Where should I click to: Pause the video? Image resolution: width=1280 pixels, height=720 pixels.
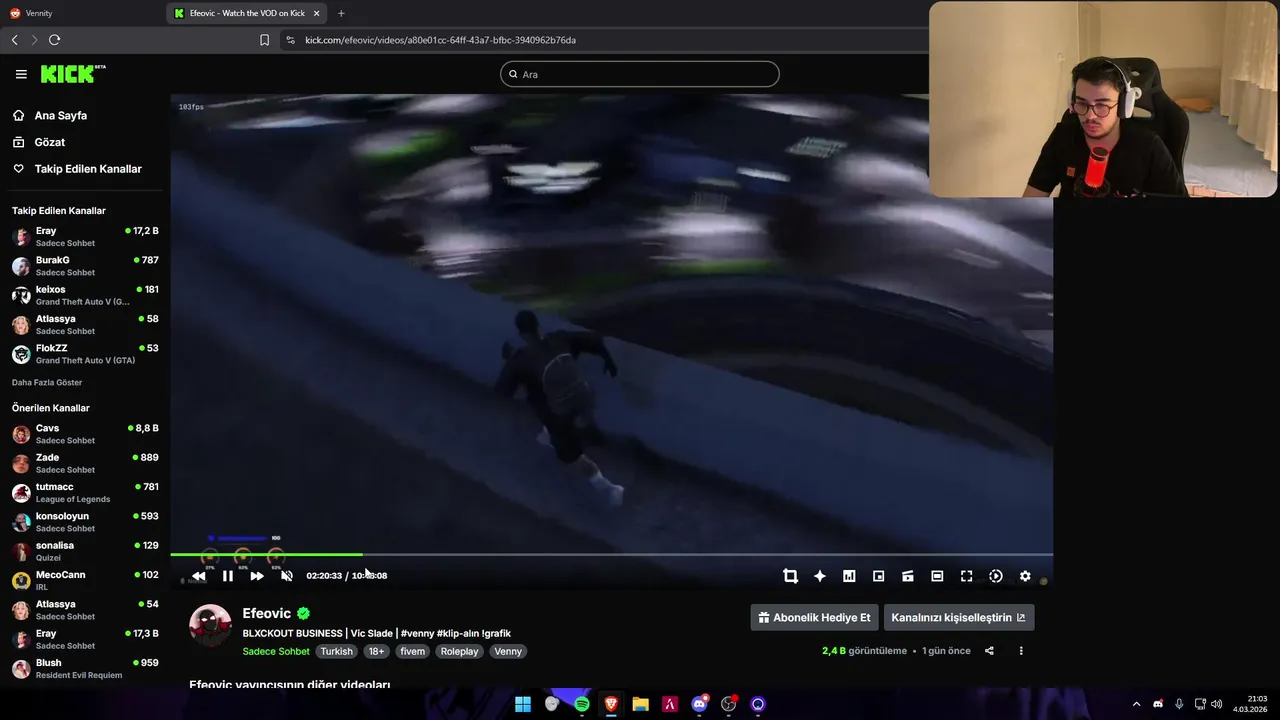point(228,576)
